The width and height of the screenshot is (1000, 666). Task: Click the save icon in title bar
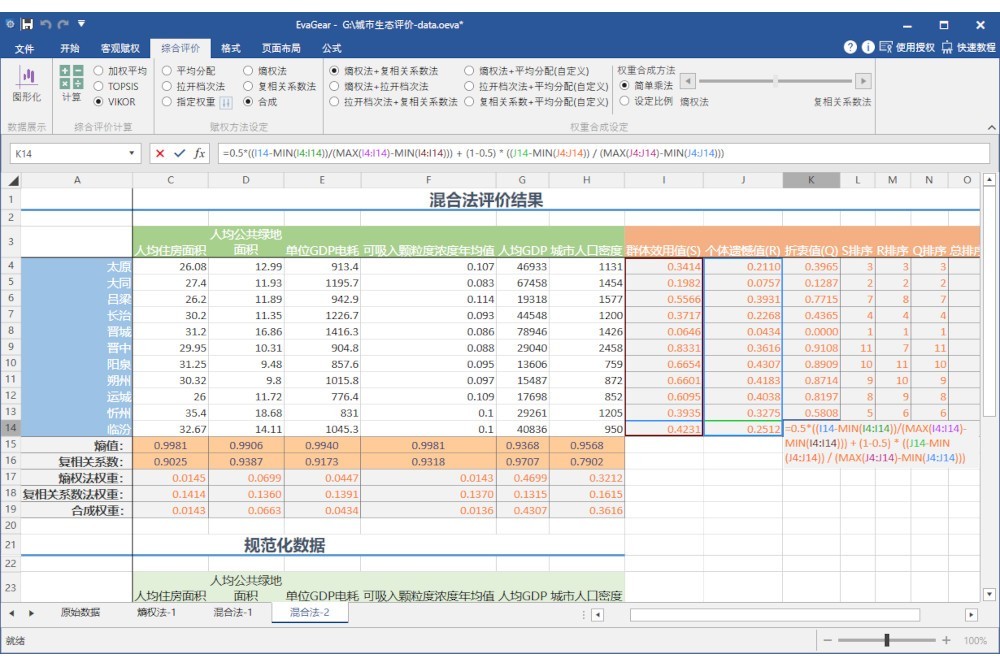click(x=27, y=23)
